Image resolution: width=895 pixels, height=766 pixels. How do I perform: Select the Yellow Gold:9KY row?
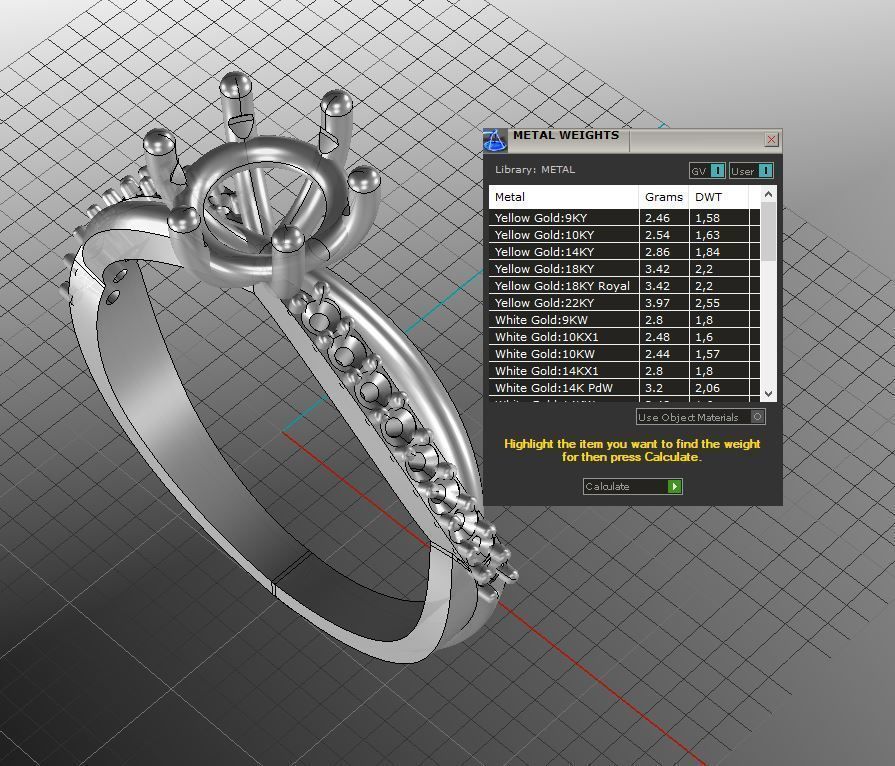624,217
